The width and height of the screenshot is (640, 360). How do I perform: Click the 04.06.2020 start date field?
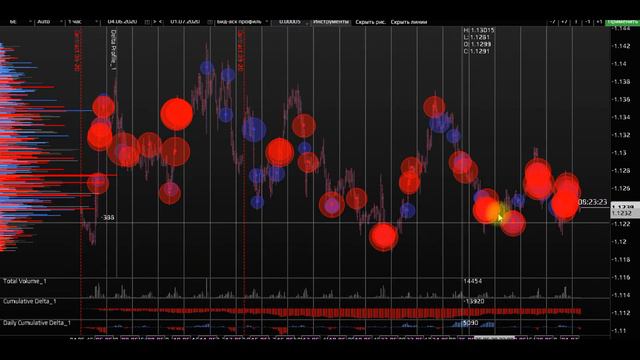coord(122,22)
